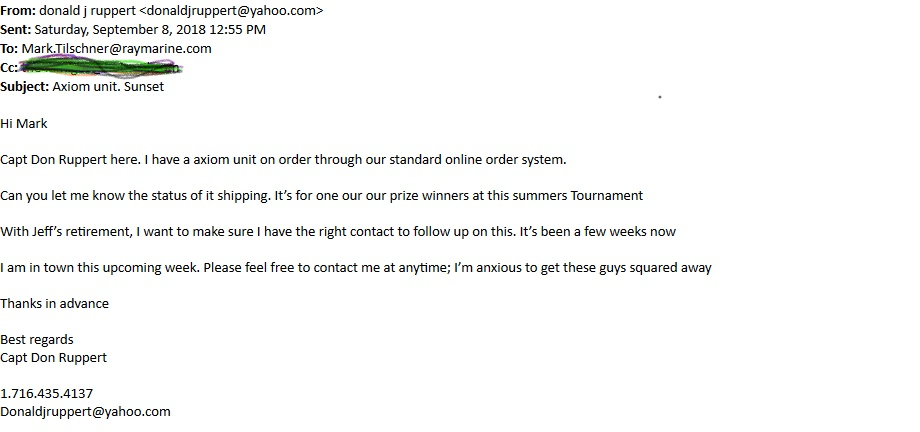Click the Cc label

(8, 68)
